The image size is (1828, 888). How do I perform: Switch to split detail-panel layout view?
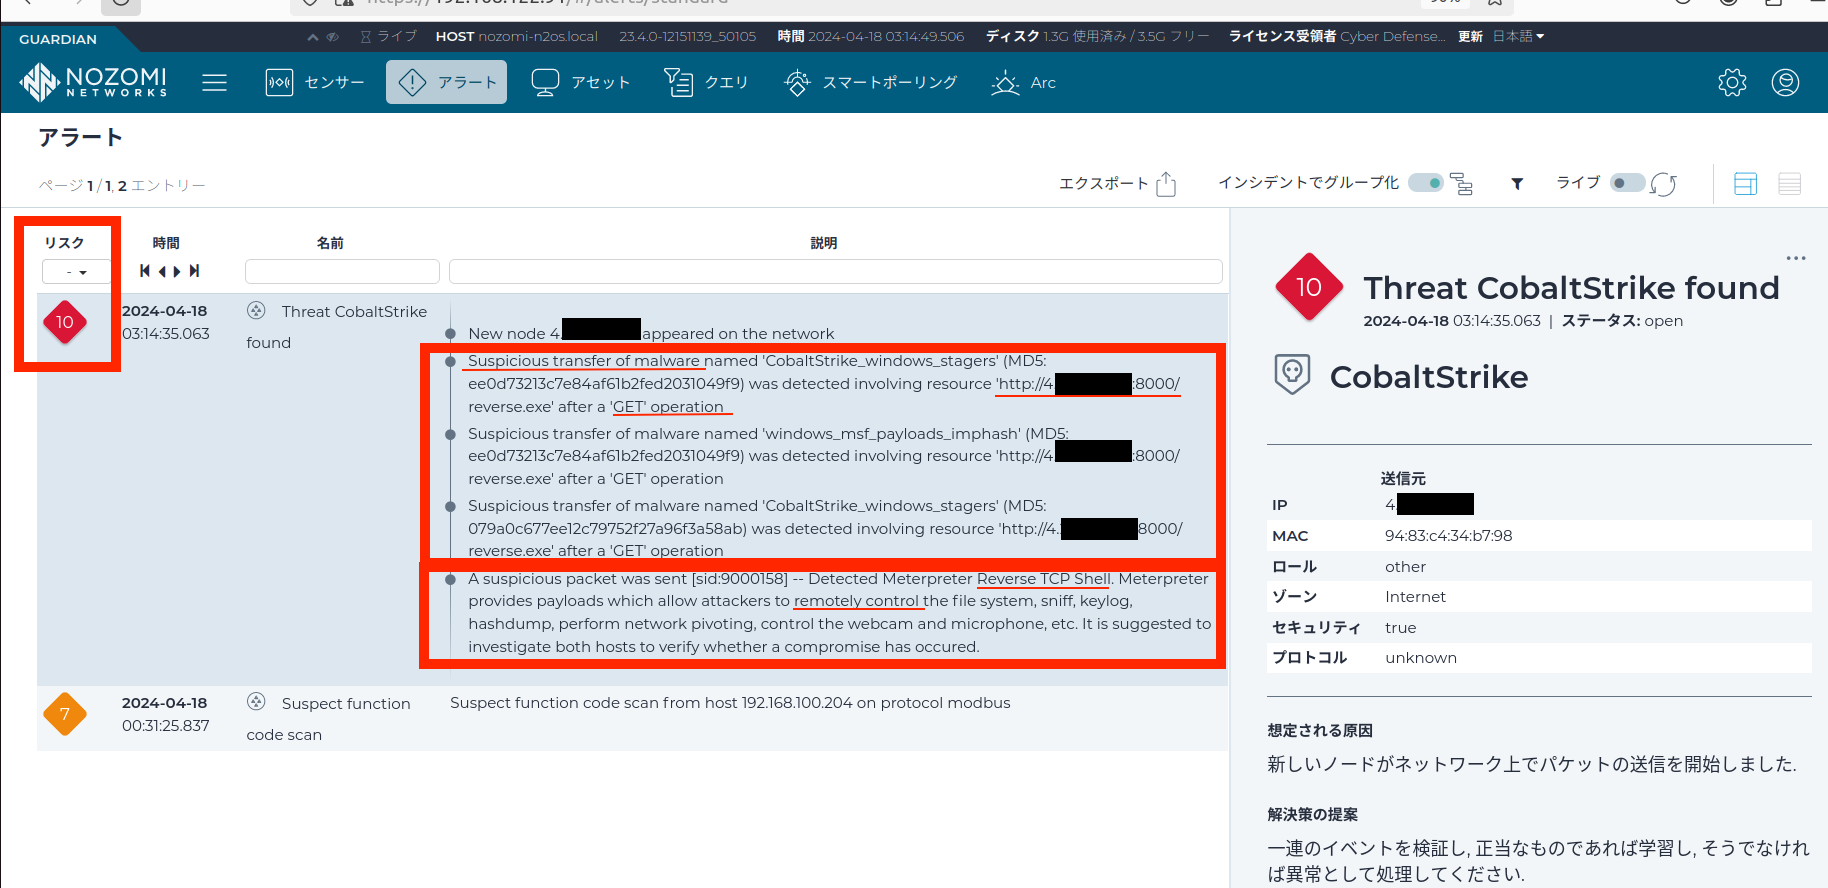point(1745,184)
